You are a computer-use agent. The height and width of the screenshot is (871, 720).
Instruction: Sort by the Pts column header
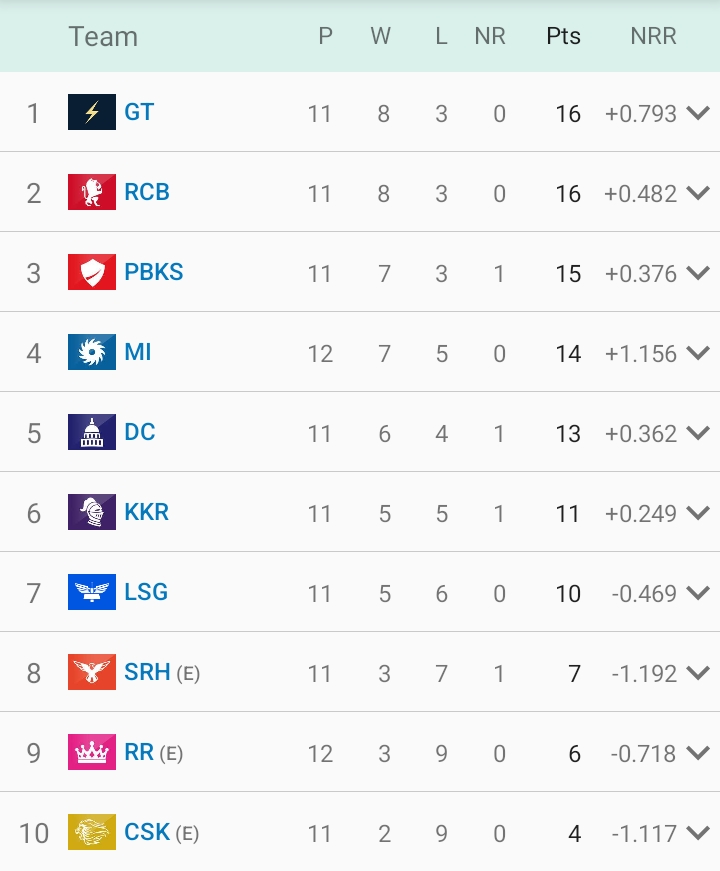point(563,36)
